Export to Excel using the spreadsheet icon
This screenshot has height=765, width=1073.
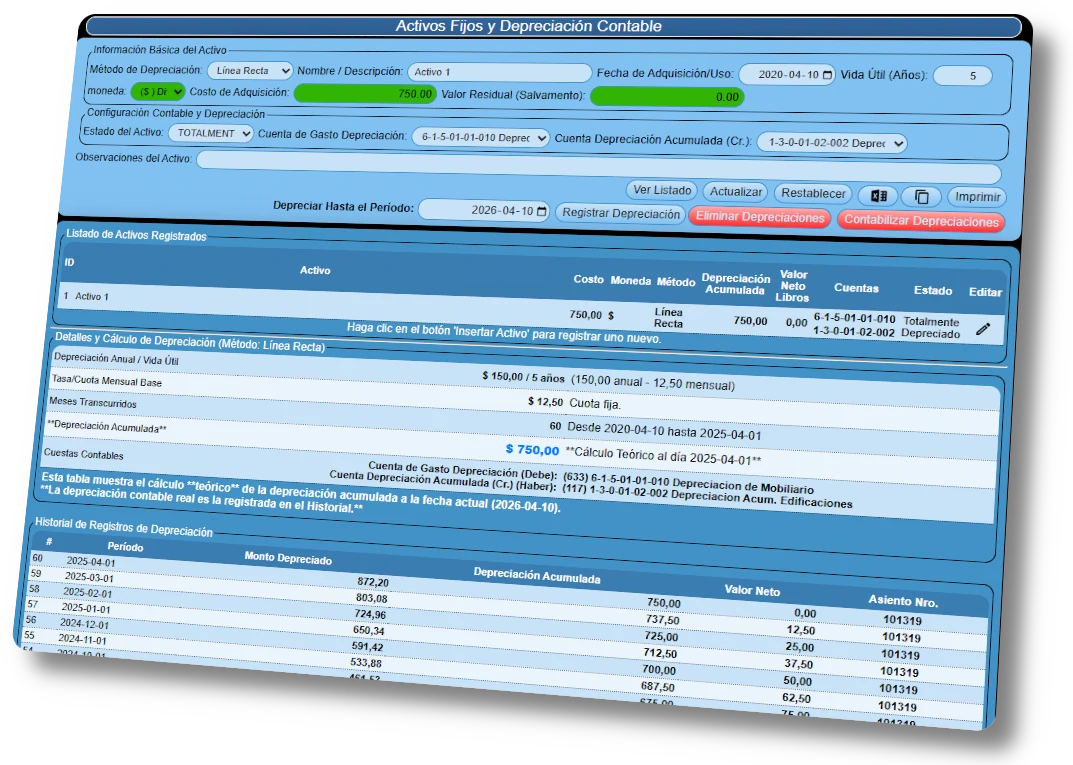click(x=877, y=196)
